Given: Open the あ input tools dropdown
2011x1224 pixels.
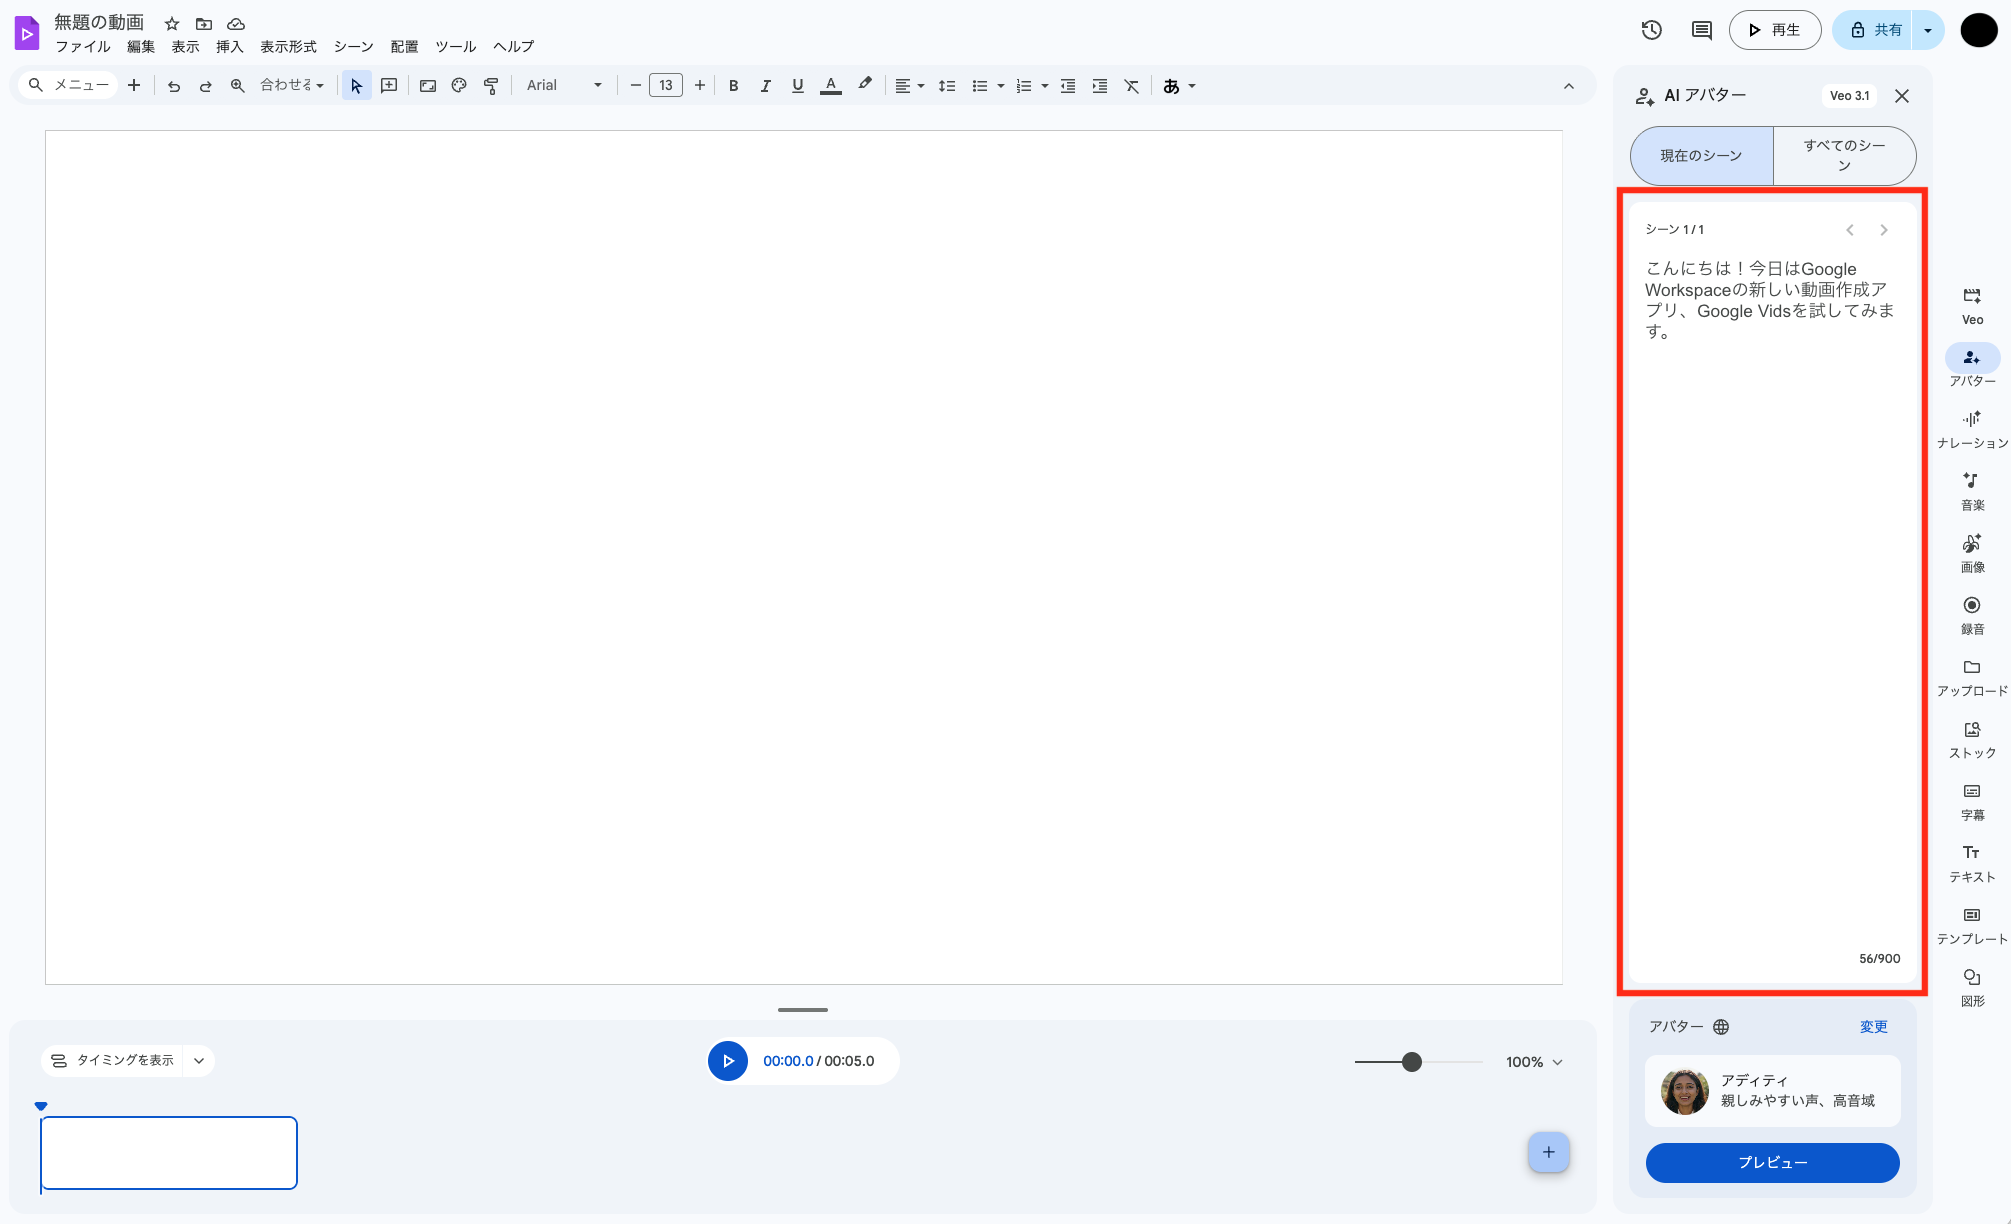Looking at the screenshot, I should 1179,86.
